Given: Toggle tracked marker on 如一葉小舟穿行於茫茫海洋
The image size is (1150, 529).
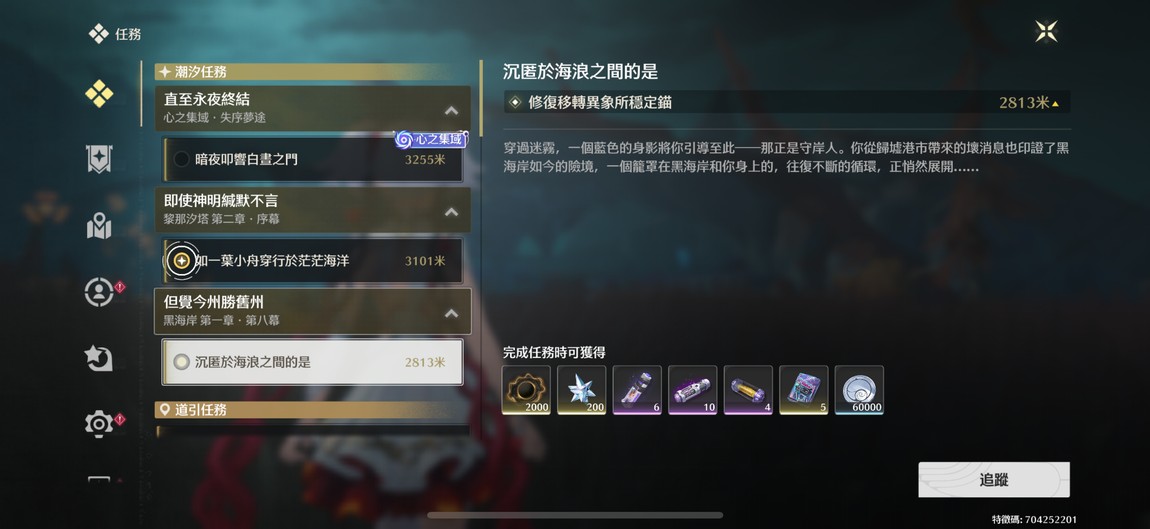Looking at the screenshot, I should [181, 260].
